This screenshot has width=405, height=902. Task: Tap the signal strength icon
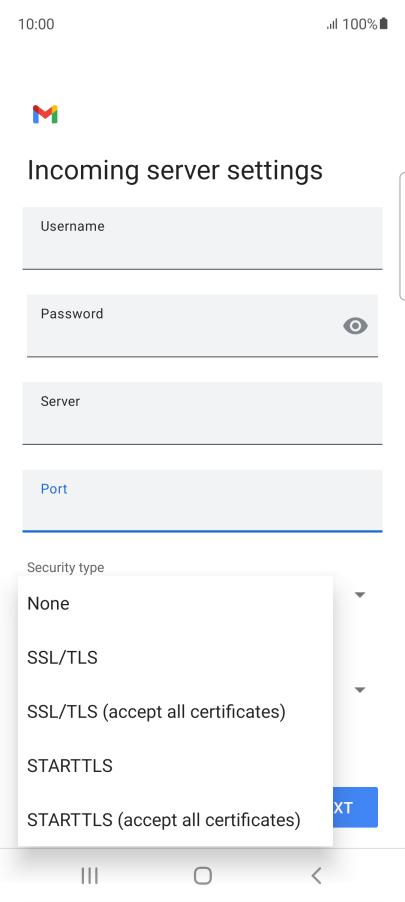coord(332,24)
